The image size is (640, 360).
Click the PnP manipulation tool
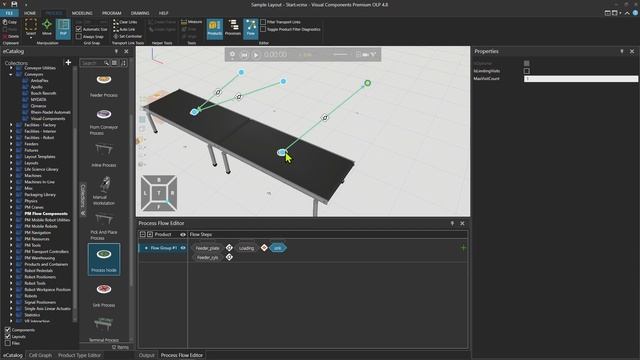[x=63, y=29]
